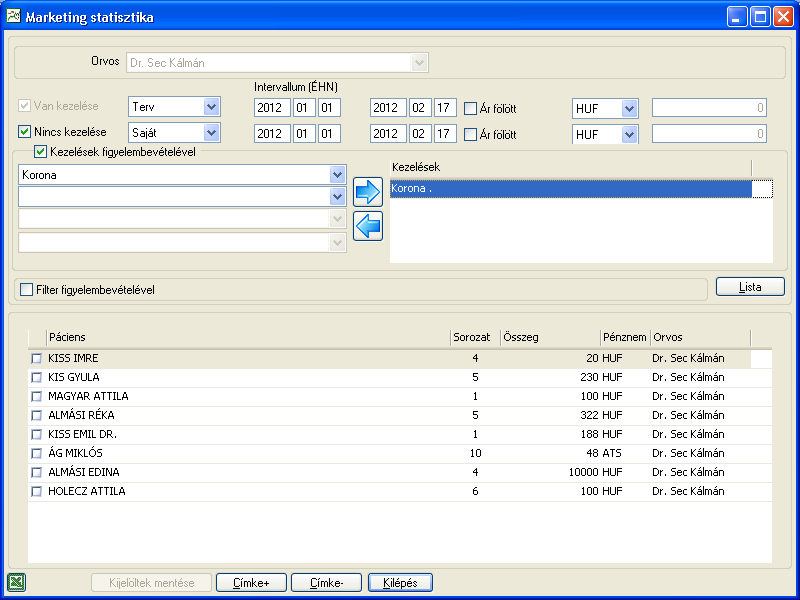800x600 pixels.
Task: Select the checkbox for KISS IMRE
Action: click(36, 358)
